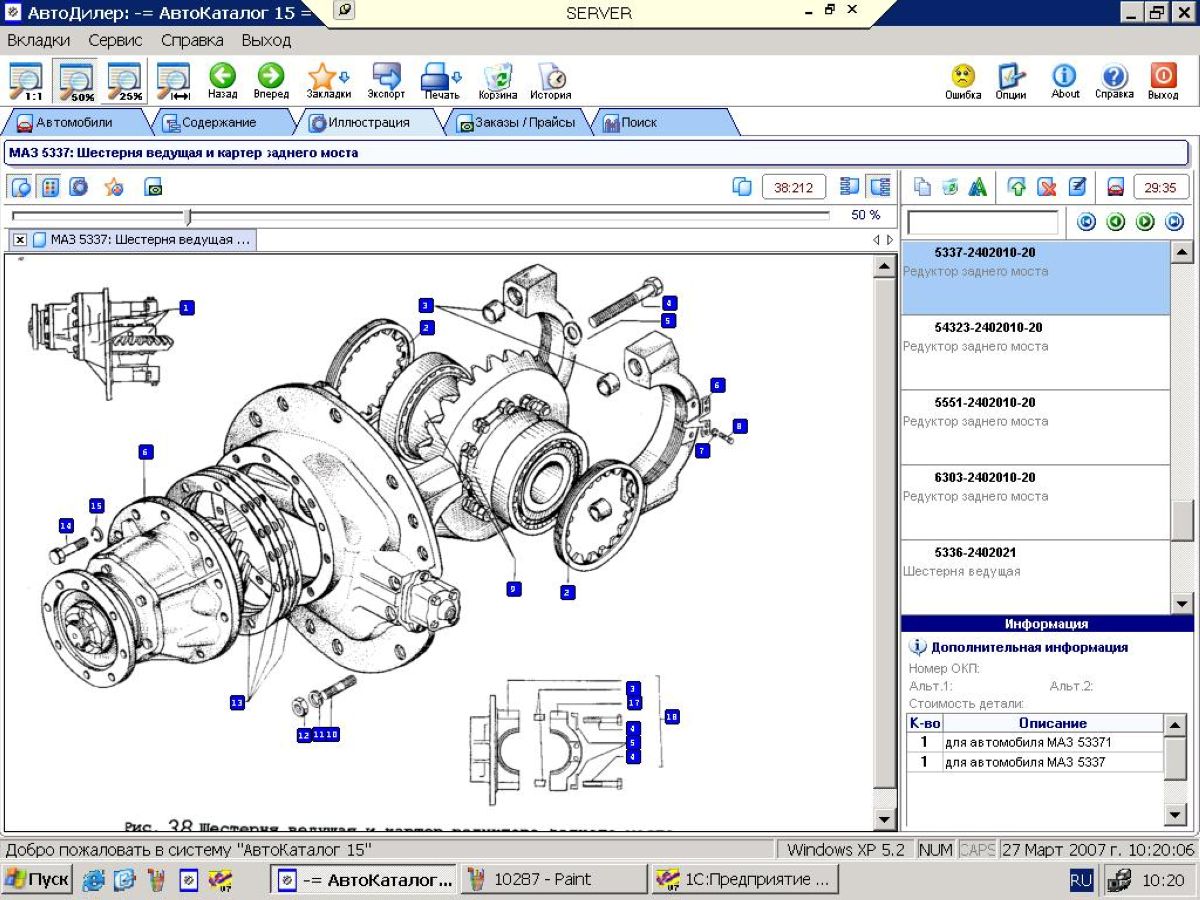Open the Пуск Start button

pyautogui.click(x=37, y=879)
